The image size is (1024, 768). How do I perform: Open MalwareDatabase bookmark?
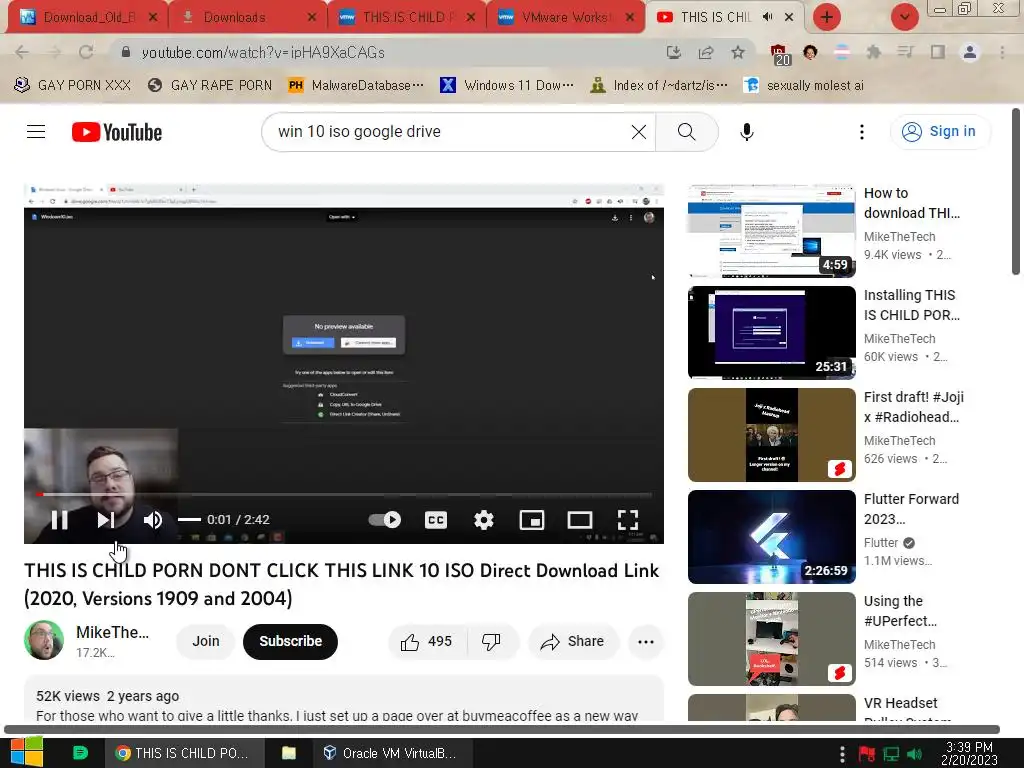pyautogui.click(x=356, y=85)
